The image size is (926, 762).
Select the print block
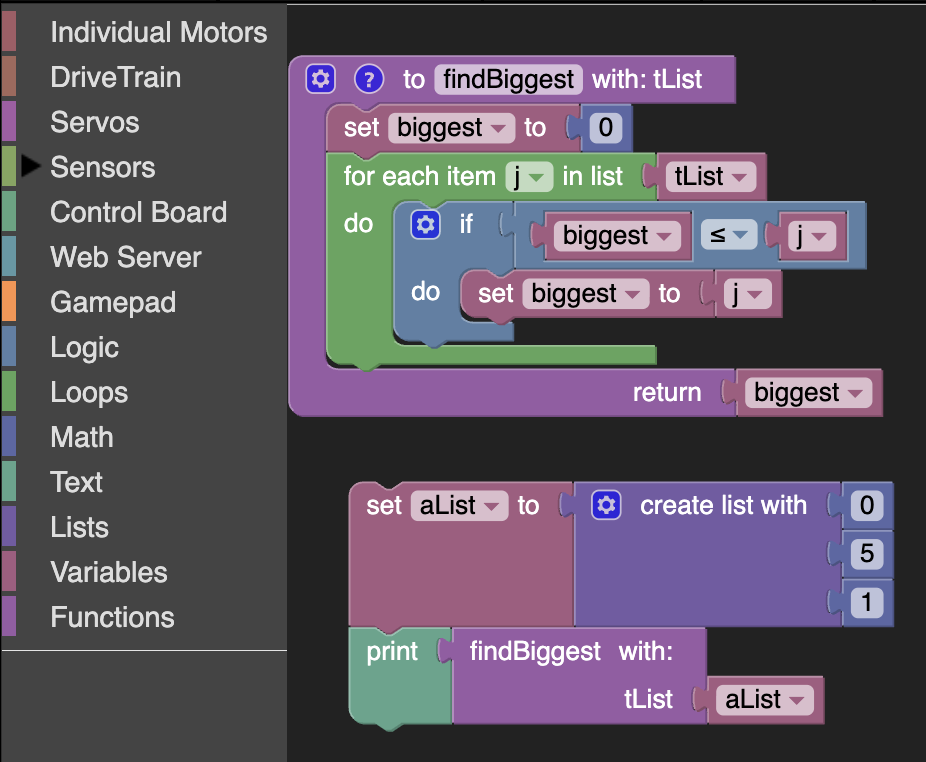point(392,652)
